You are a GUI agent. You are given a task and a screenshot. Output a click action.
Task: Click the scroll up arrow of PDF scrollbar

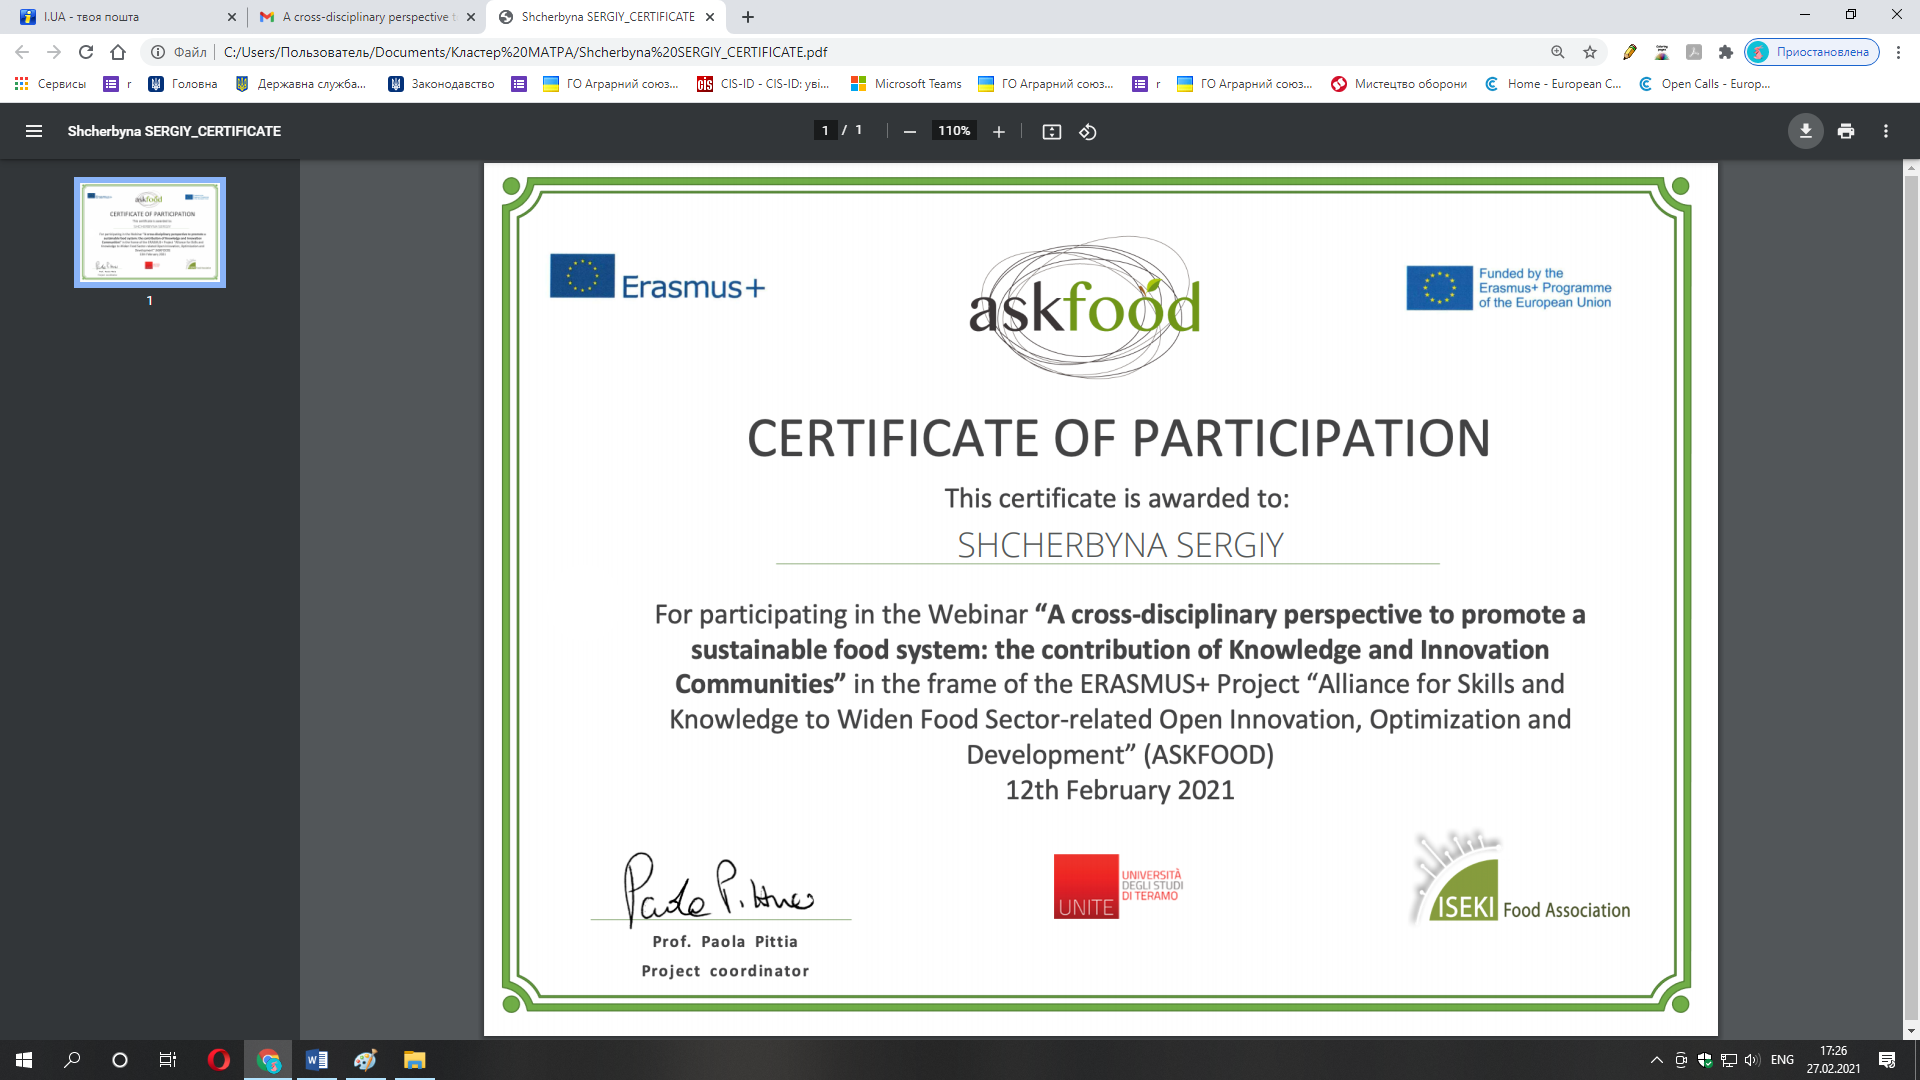1911,168
